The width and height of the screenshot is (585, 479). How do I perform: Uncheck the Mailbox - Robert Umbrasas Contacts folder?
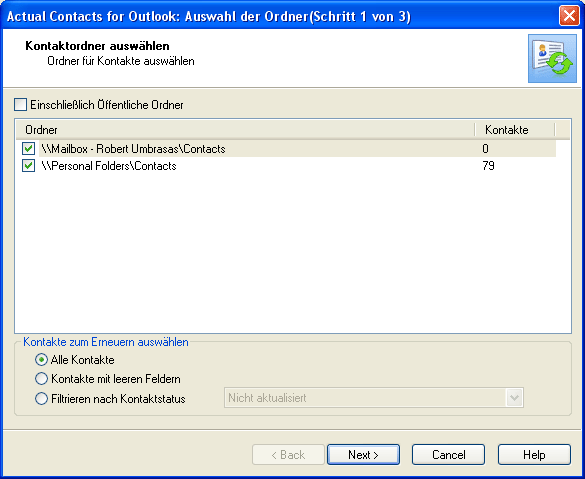point(28,148)
